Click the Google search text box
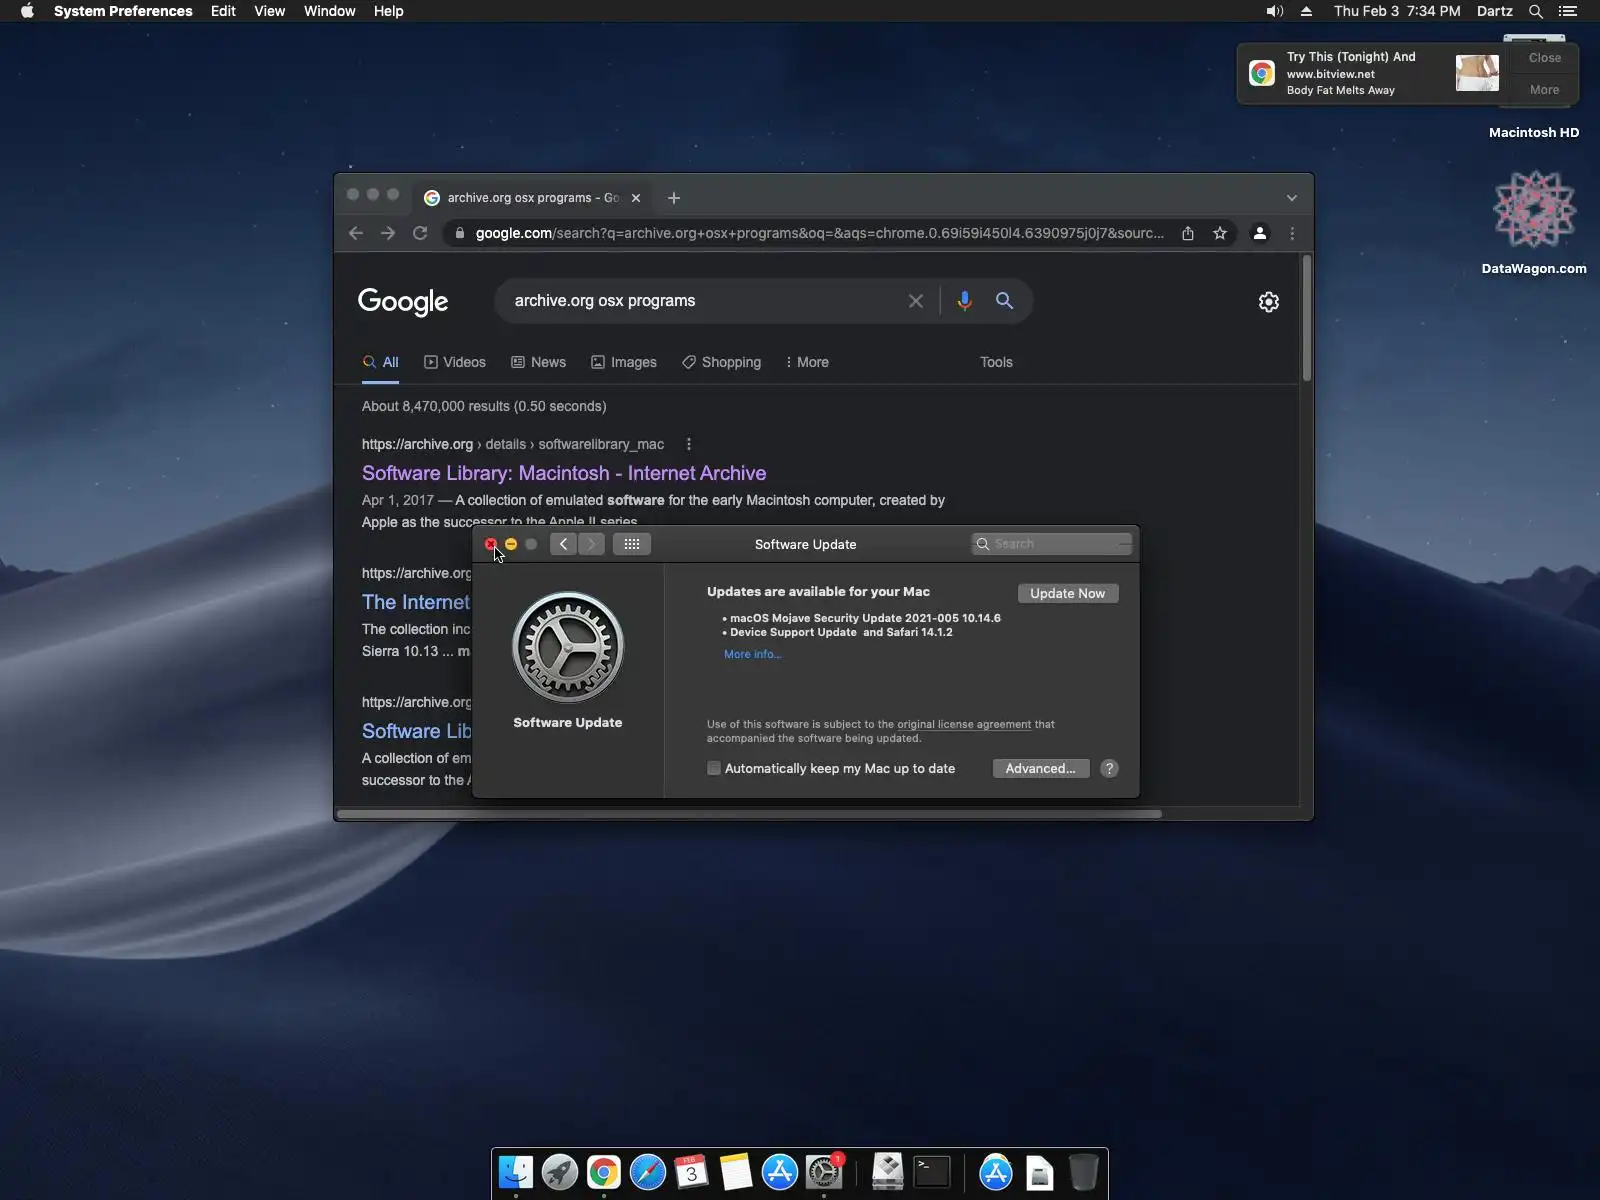1600x1200 pixels. click(x=705, y=301)
